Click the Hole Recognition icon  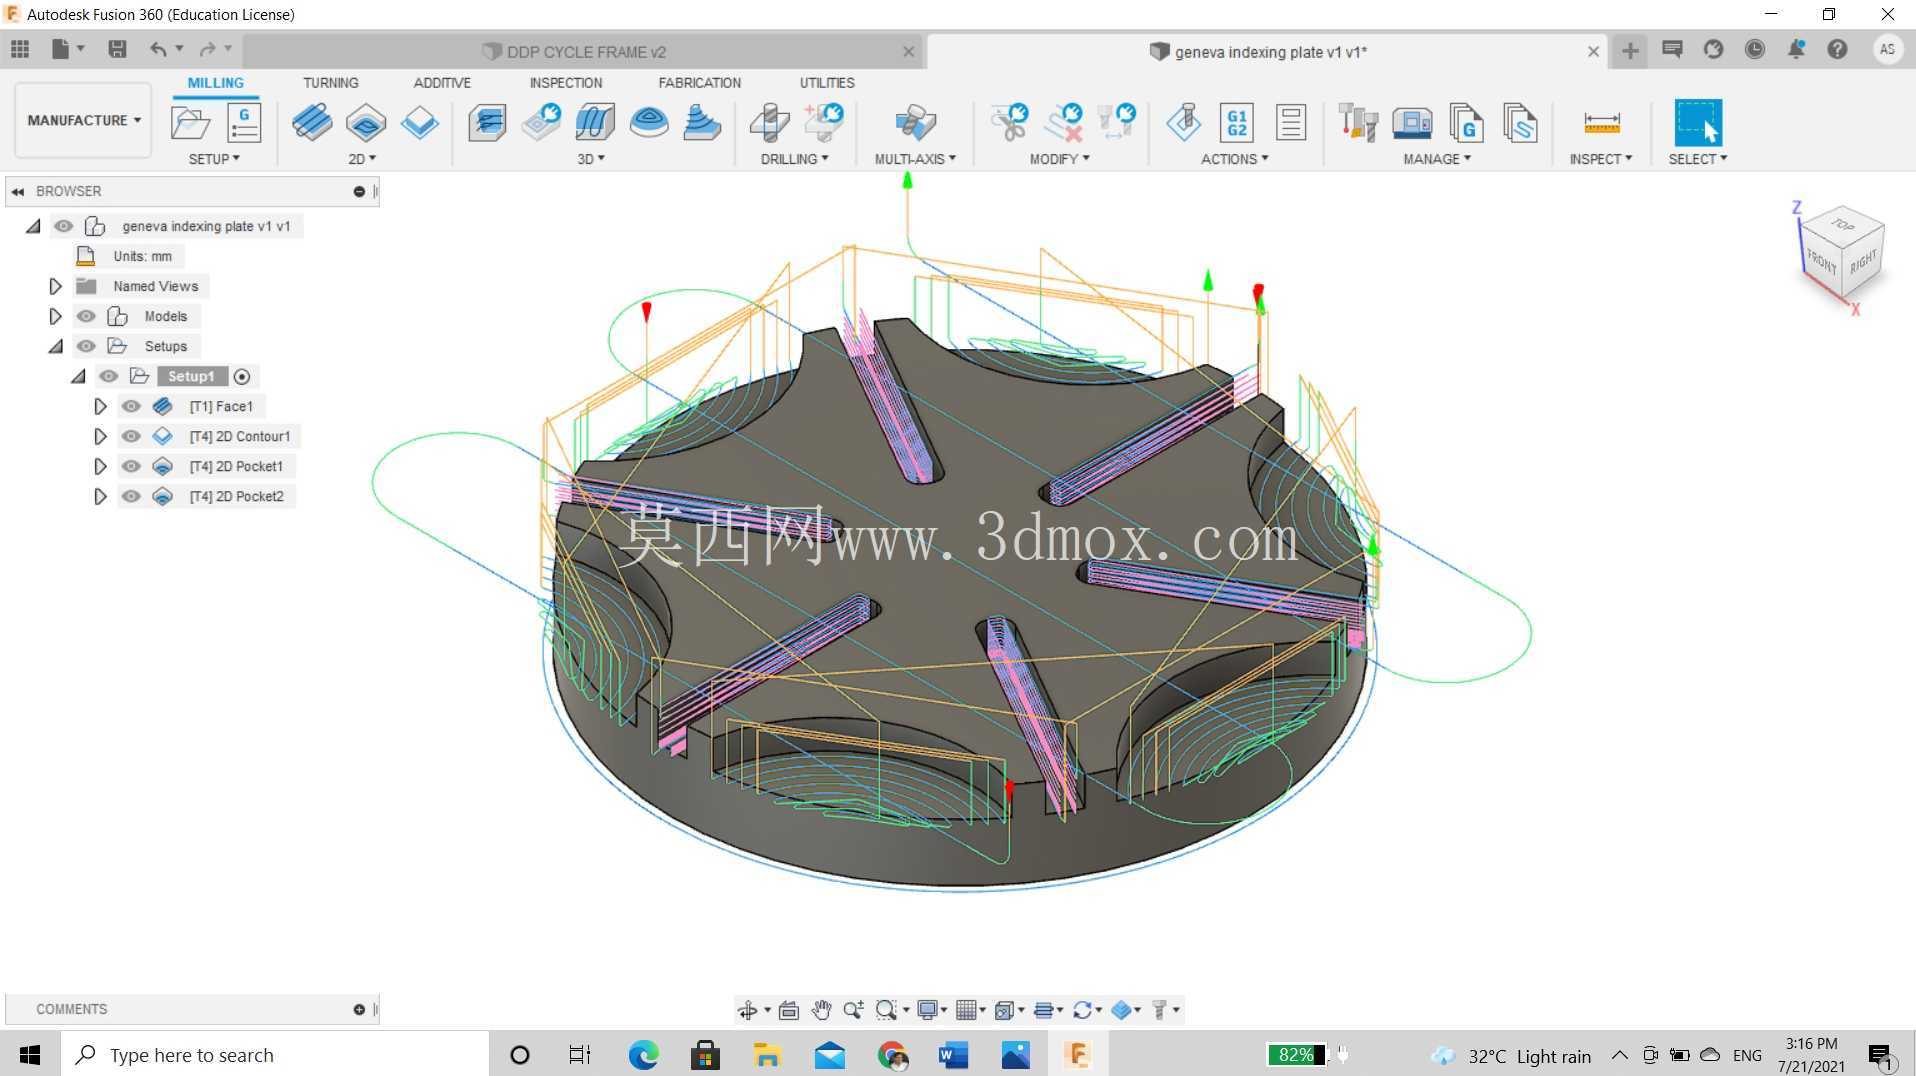click(x=824, y=123)
